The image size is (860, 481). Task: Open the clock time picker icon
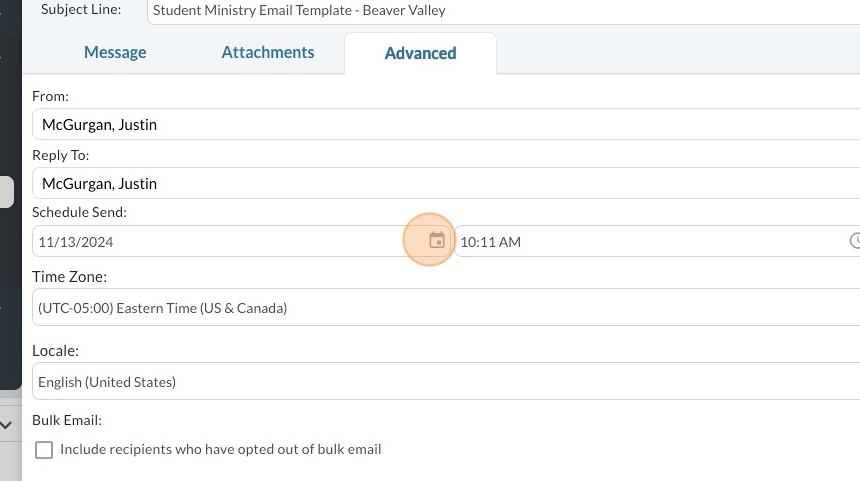tap(855, 241)
